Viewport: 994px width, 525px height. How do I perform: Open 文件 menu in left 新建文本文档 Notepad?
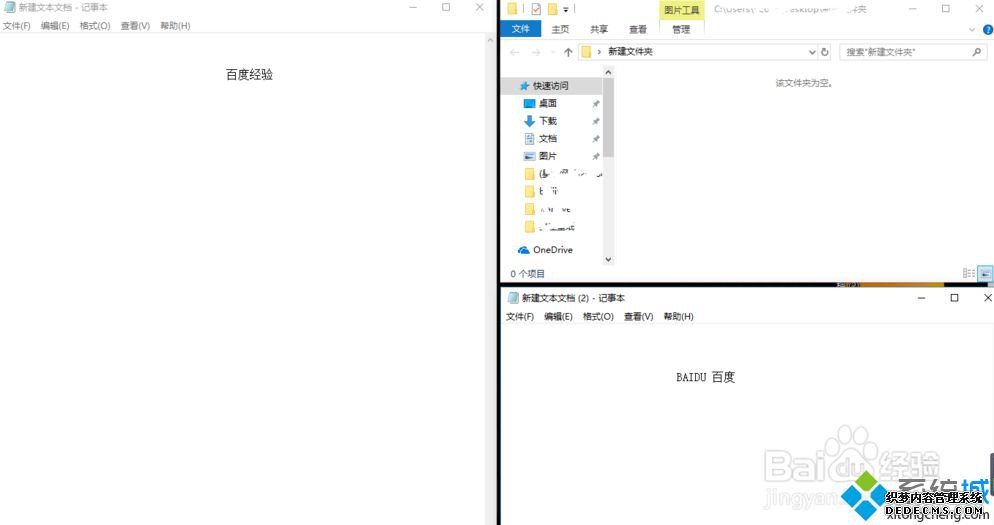point(16,26)
